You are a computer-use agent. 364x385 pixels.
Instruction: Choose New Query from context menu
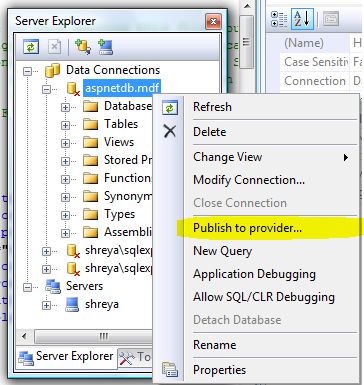[257, 251]
